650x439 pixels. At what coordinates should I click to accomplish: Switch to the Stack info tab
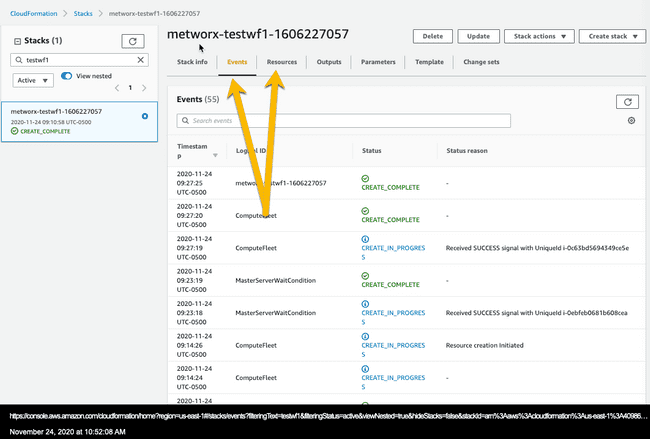pos(192,62)
